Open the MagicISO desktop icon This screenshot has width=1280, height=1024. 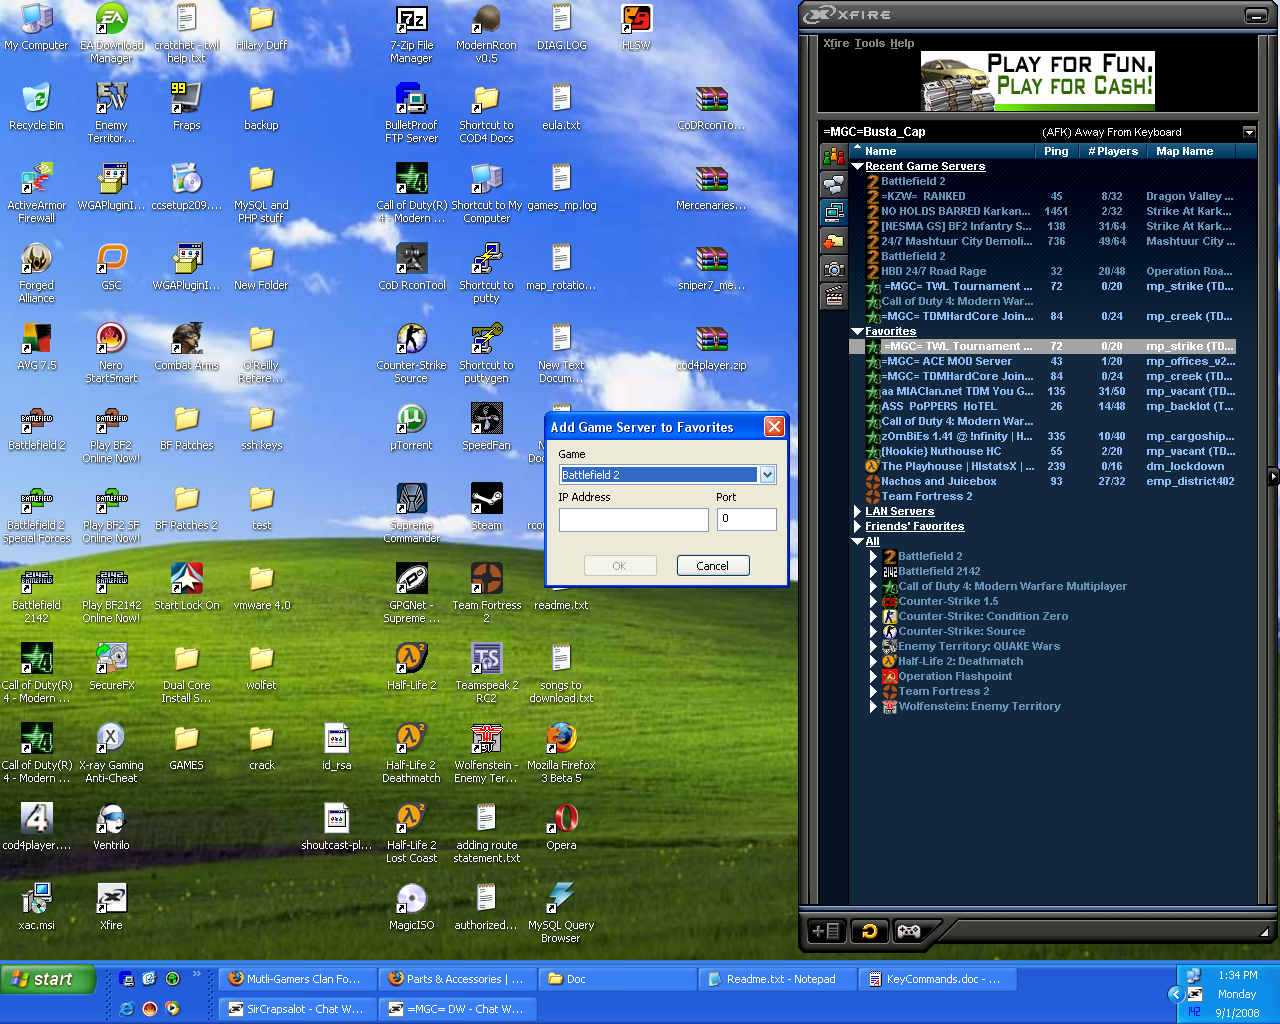click(411, 907)
